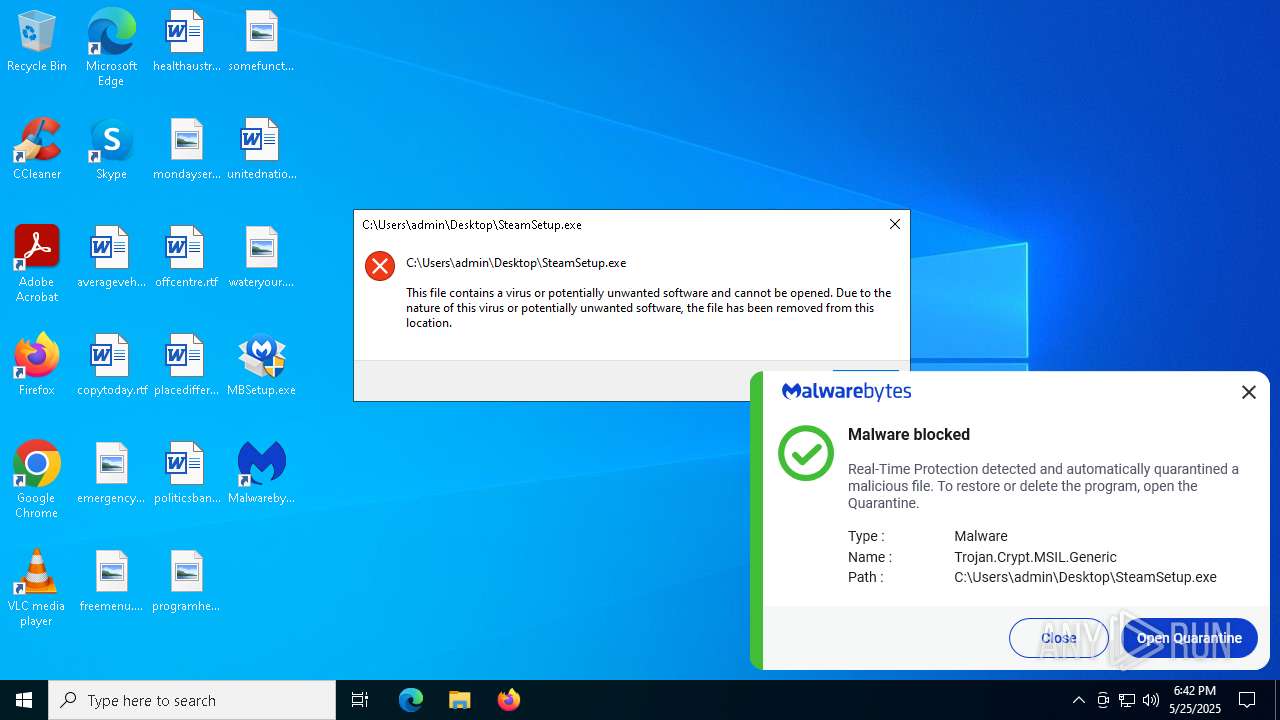Select politicsban... Word document icon

pyautogui.click(x=186, y=473)
